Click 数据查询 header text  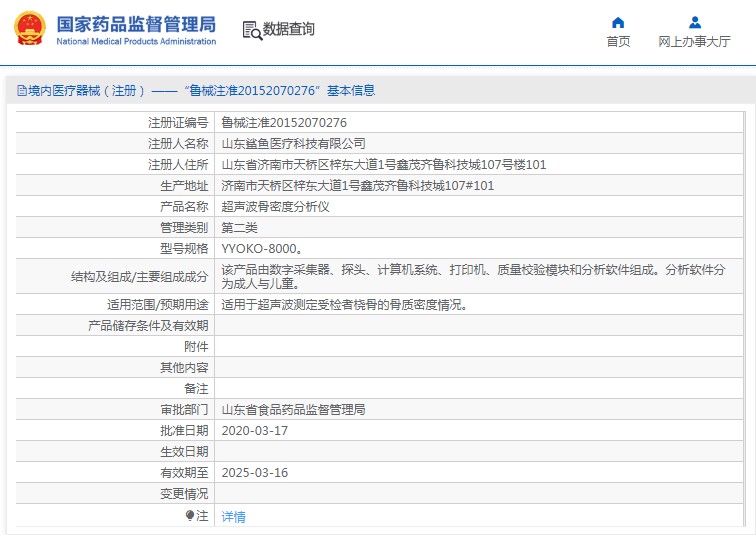click(x=289, y=29)
